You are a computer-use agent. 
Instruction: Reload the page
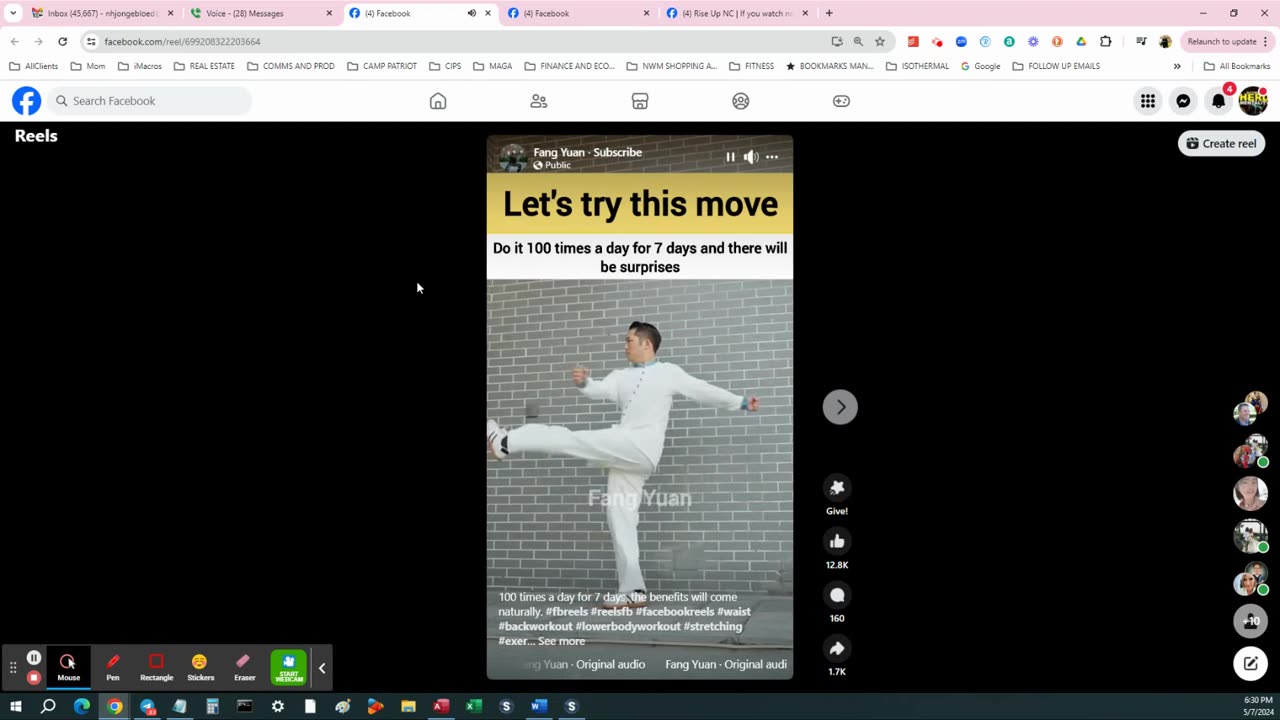[x=62, y=41]
